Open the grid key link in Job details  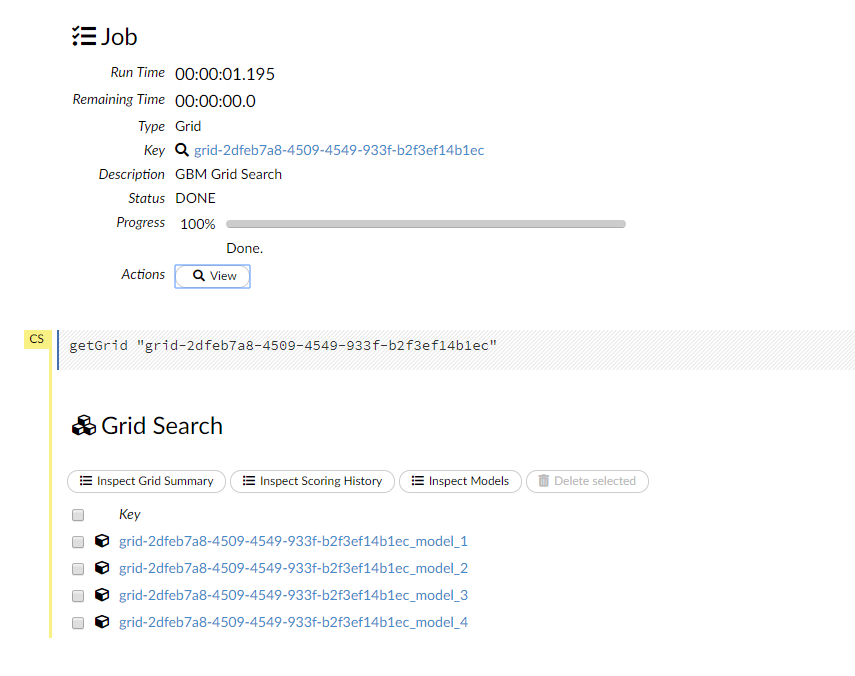(x=339, y=150)
